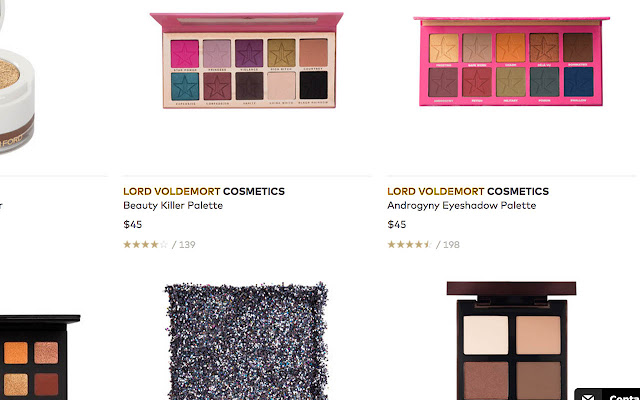
Task: Click the $45 price under Beauty Killer
Action: pos(133,224)
